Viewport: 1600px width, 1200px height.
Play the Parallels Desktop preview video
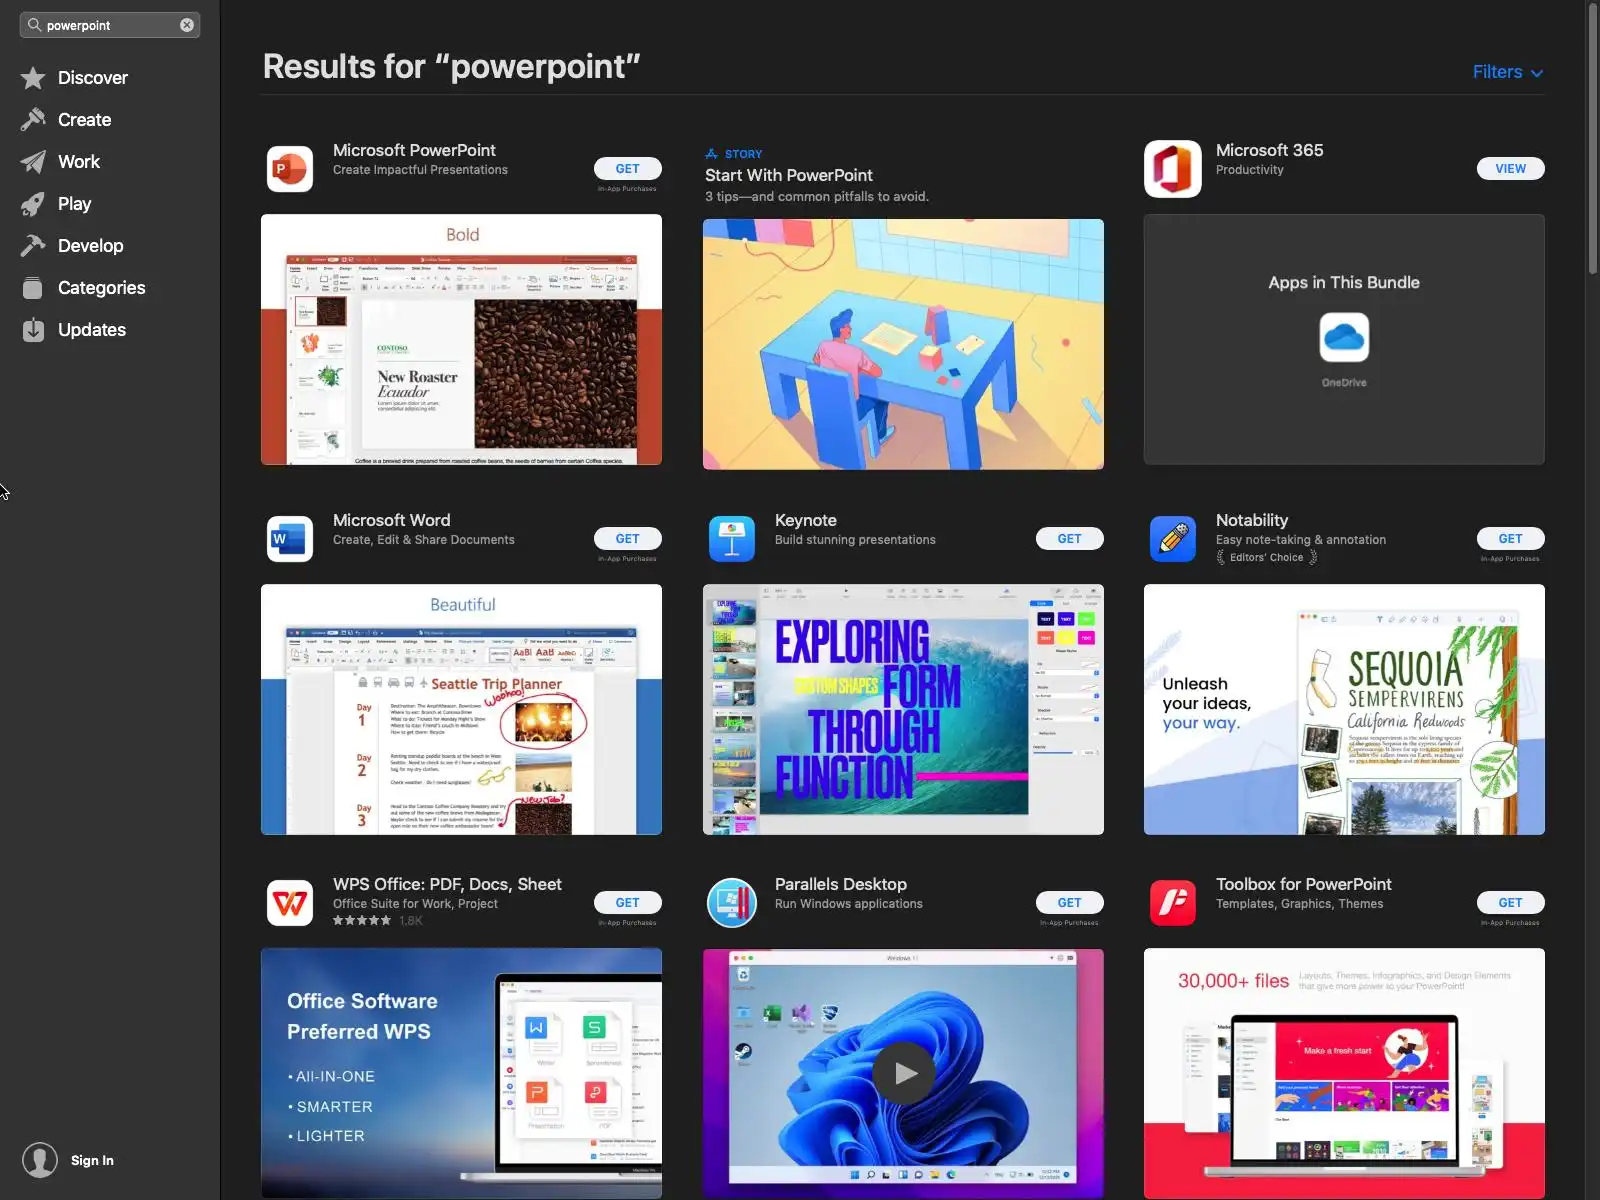pos(904,1073)
